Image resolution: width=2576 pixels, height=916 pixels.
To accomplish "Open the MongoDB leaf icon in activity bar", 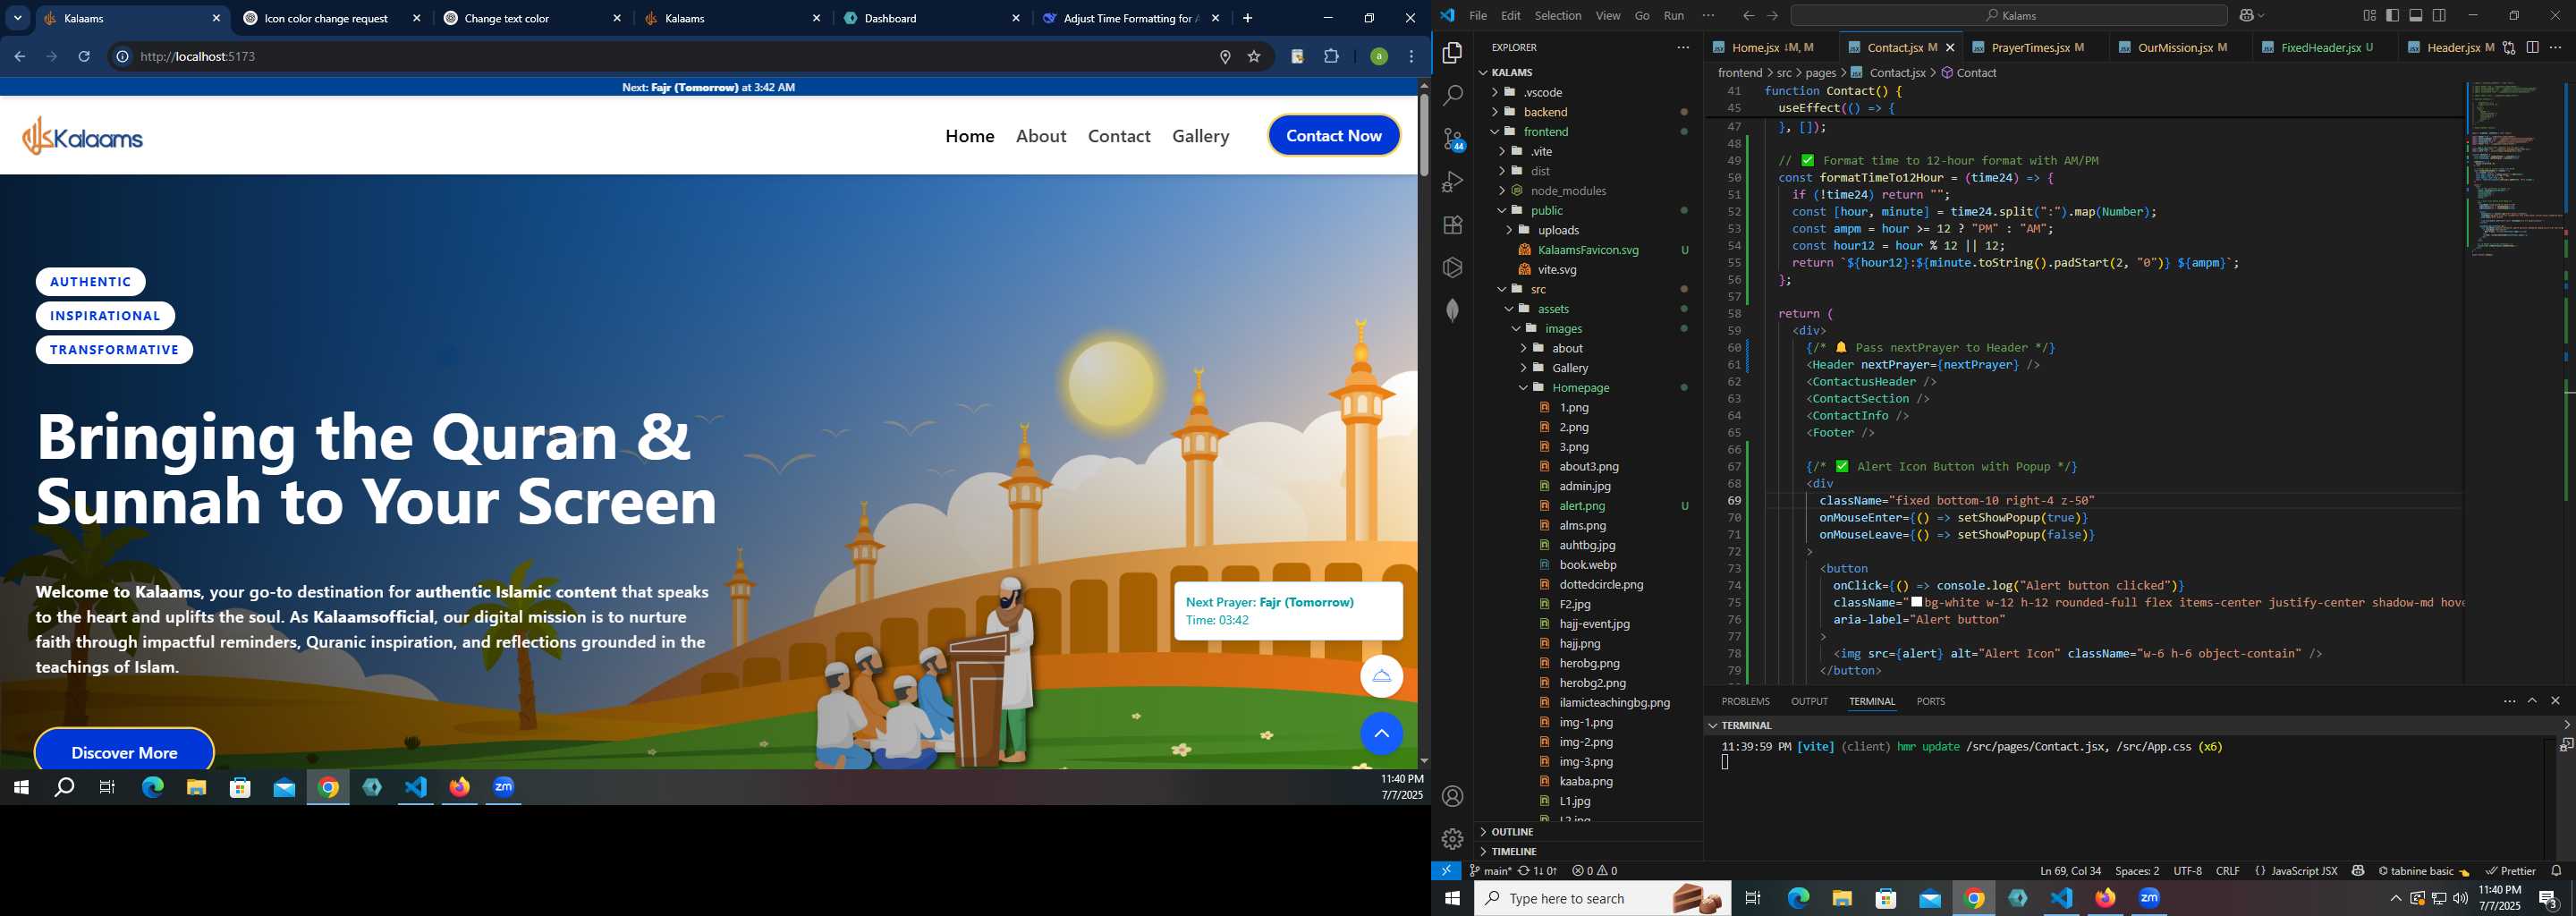I will [x=1453, y=311].
